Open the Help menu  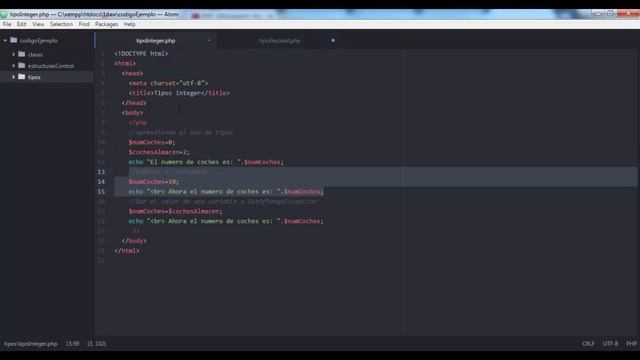(129, 24)
